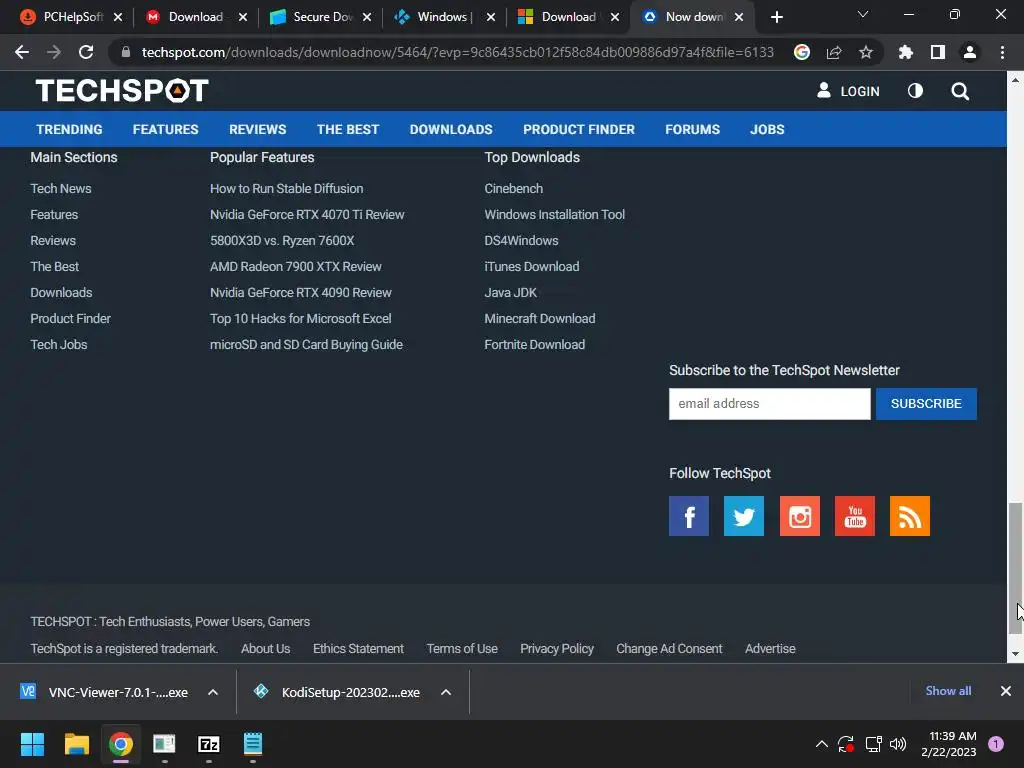The height and width of the screenshot is (768, 1024).
Task: Click the address bar URL
Action: [457, 52]
